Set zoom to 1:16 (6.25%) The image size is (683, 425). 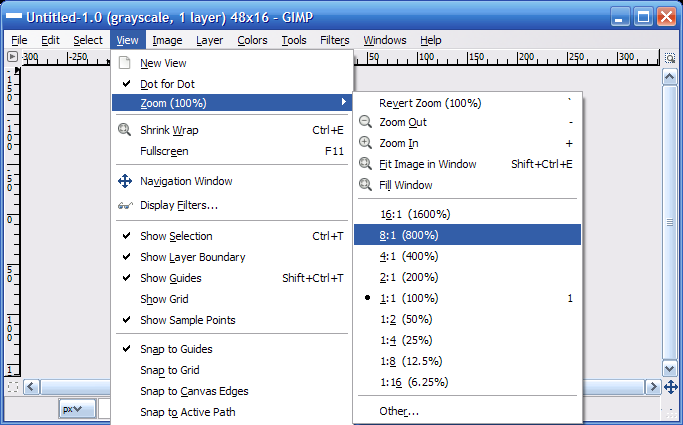[467, 382]
